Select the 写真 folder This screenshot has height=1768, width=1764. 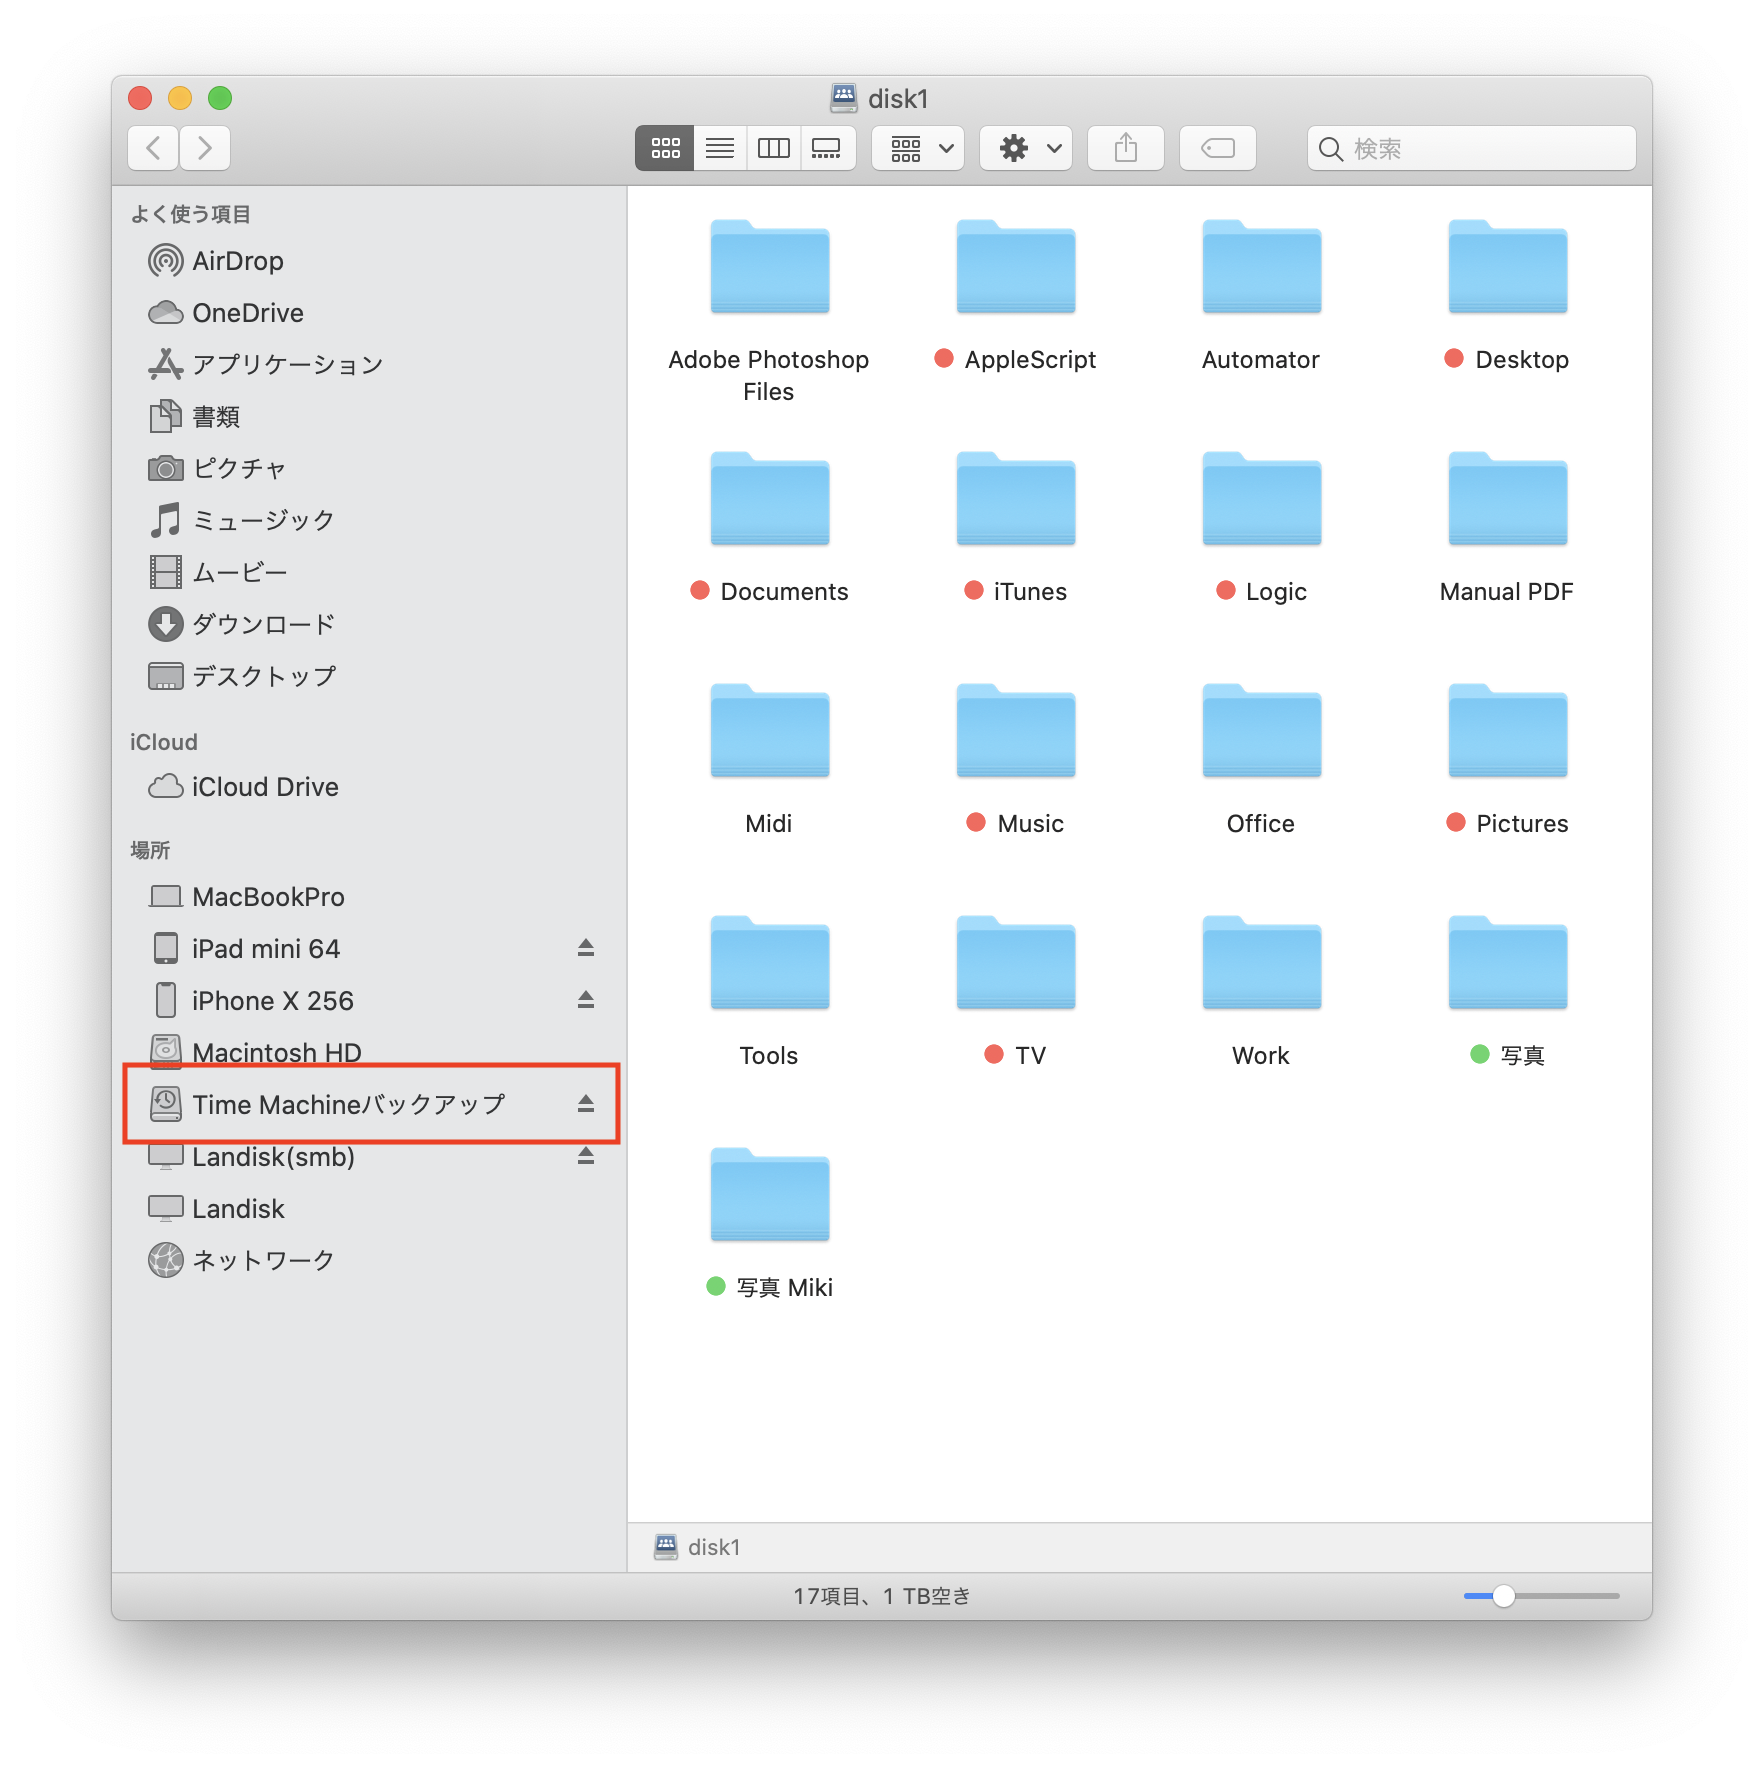(x=1507, y=964)
